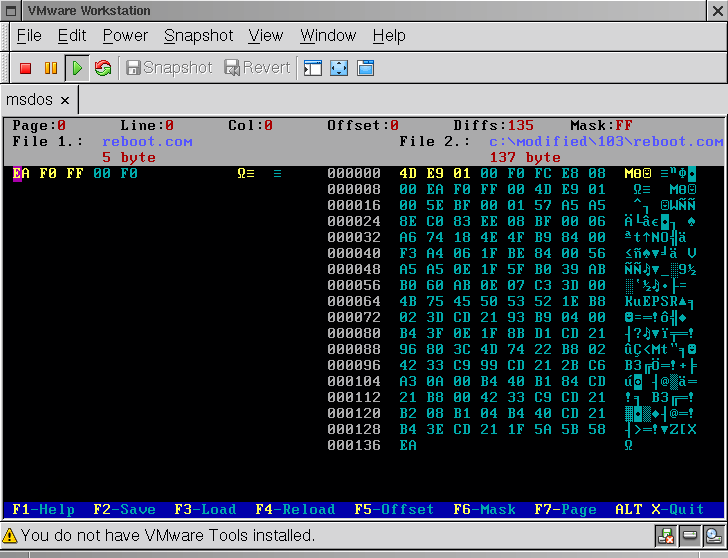Open the View menu
This screenshot has height=558, width=728.
pyautogui.click(x=266, y=35)
